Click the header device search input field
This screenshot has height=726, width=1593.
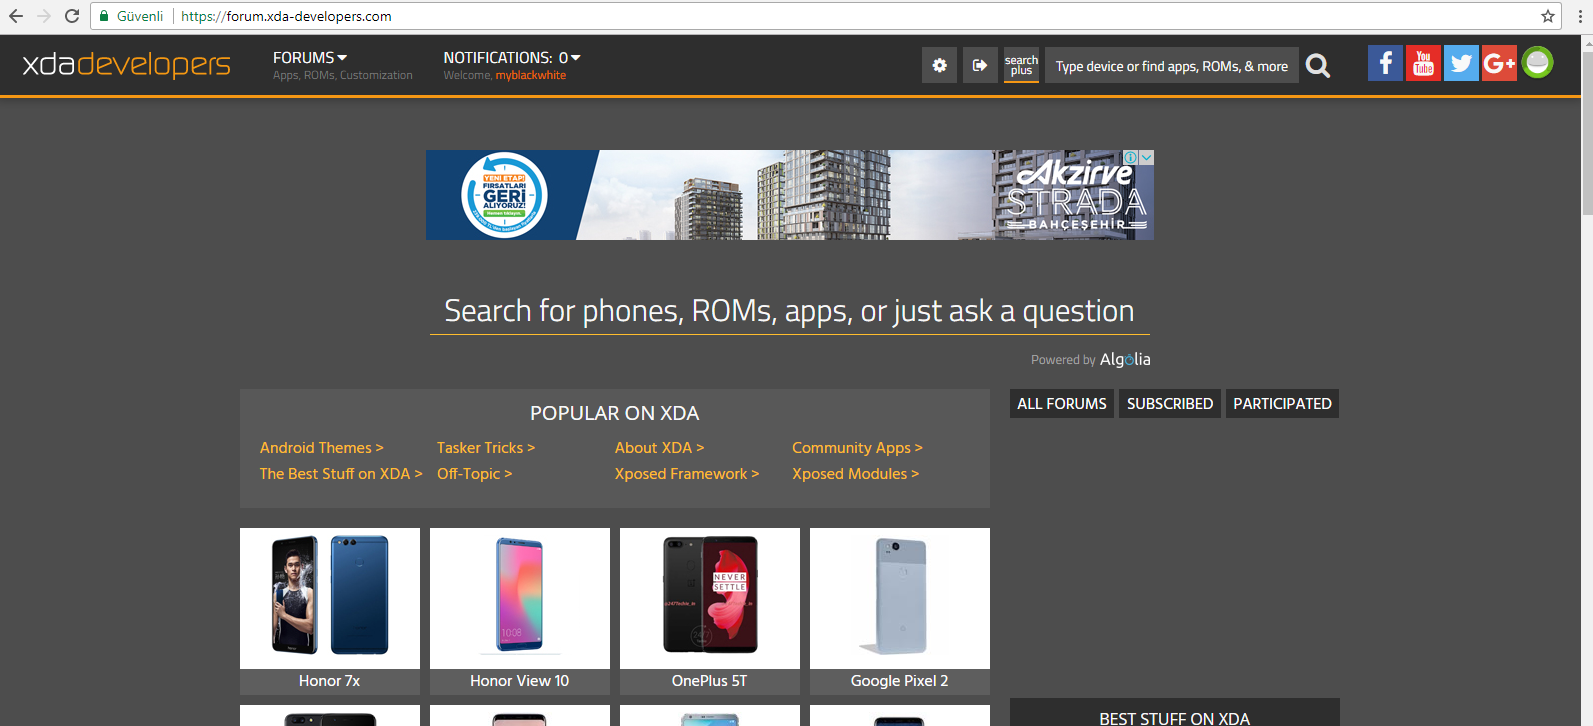[x=1172, y=66]
